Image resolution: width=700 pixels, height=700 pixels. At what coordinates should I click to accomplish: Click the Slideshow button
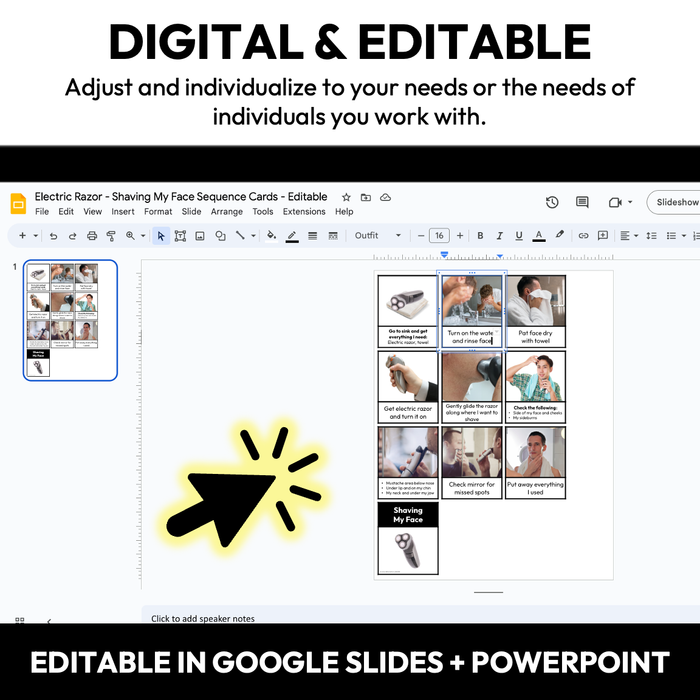pos(676,202)
